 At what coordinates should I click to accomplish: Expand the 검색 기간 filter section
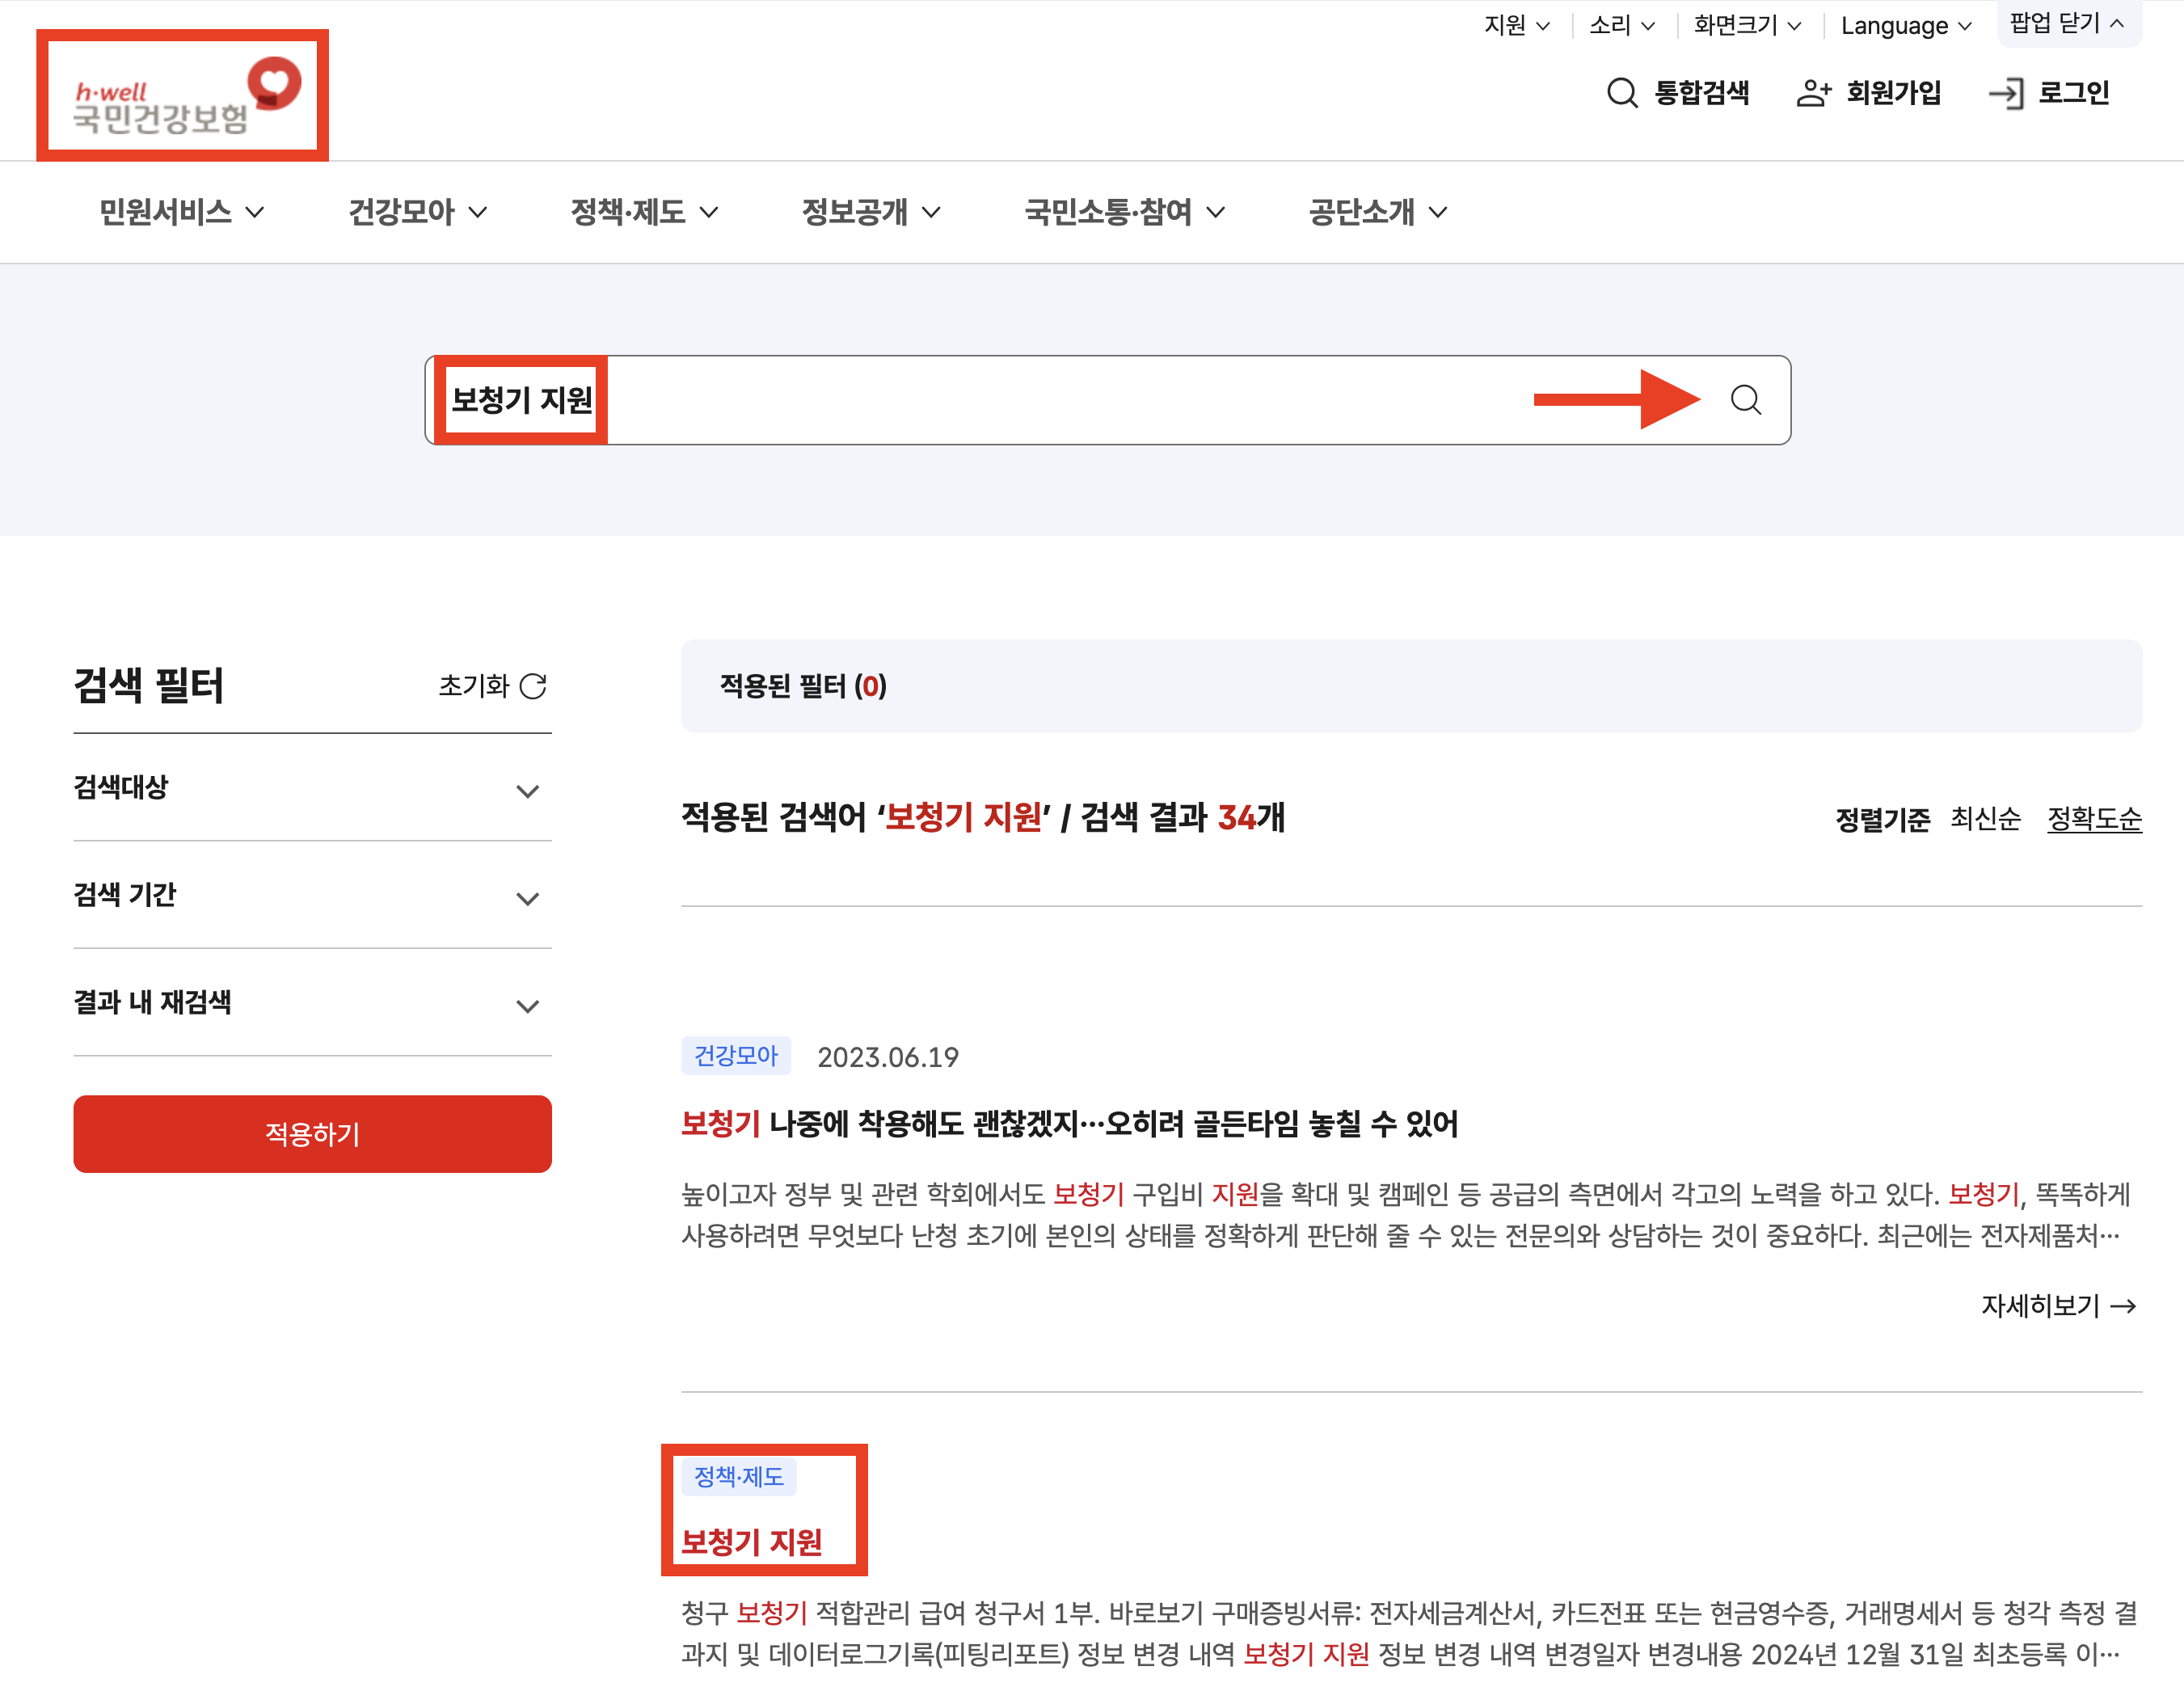(x=527, y=898)
